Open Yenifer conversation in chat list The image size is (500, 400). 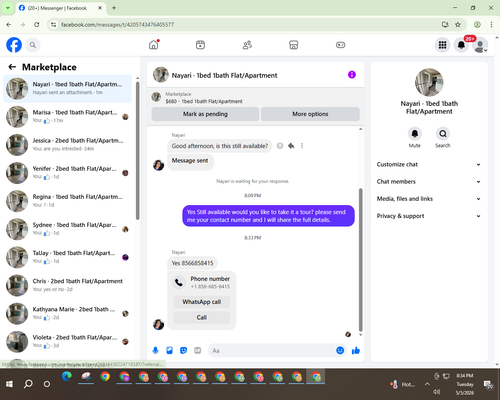point(67,173)
